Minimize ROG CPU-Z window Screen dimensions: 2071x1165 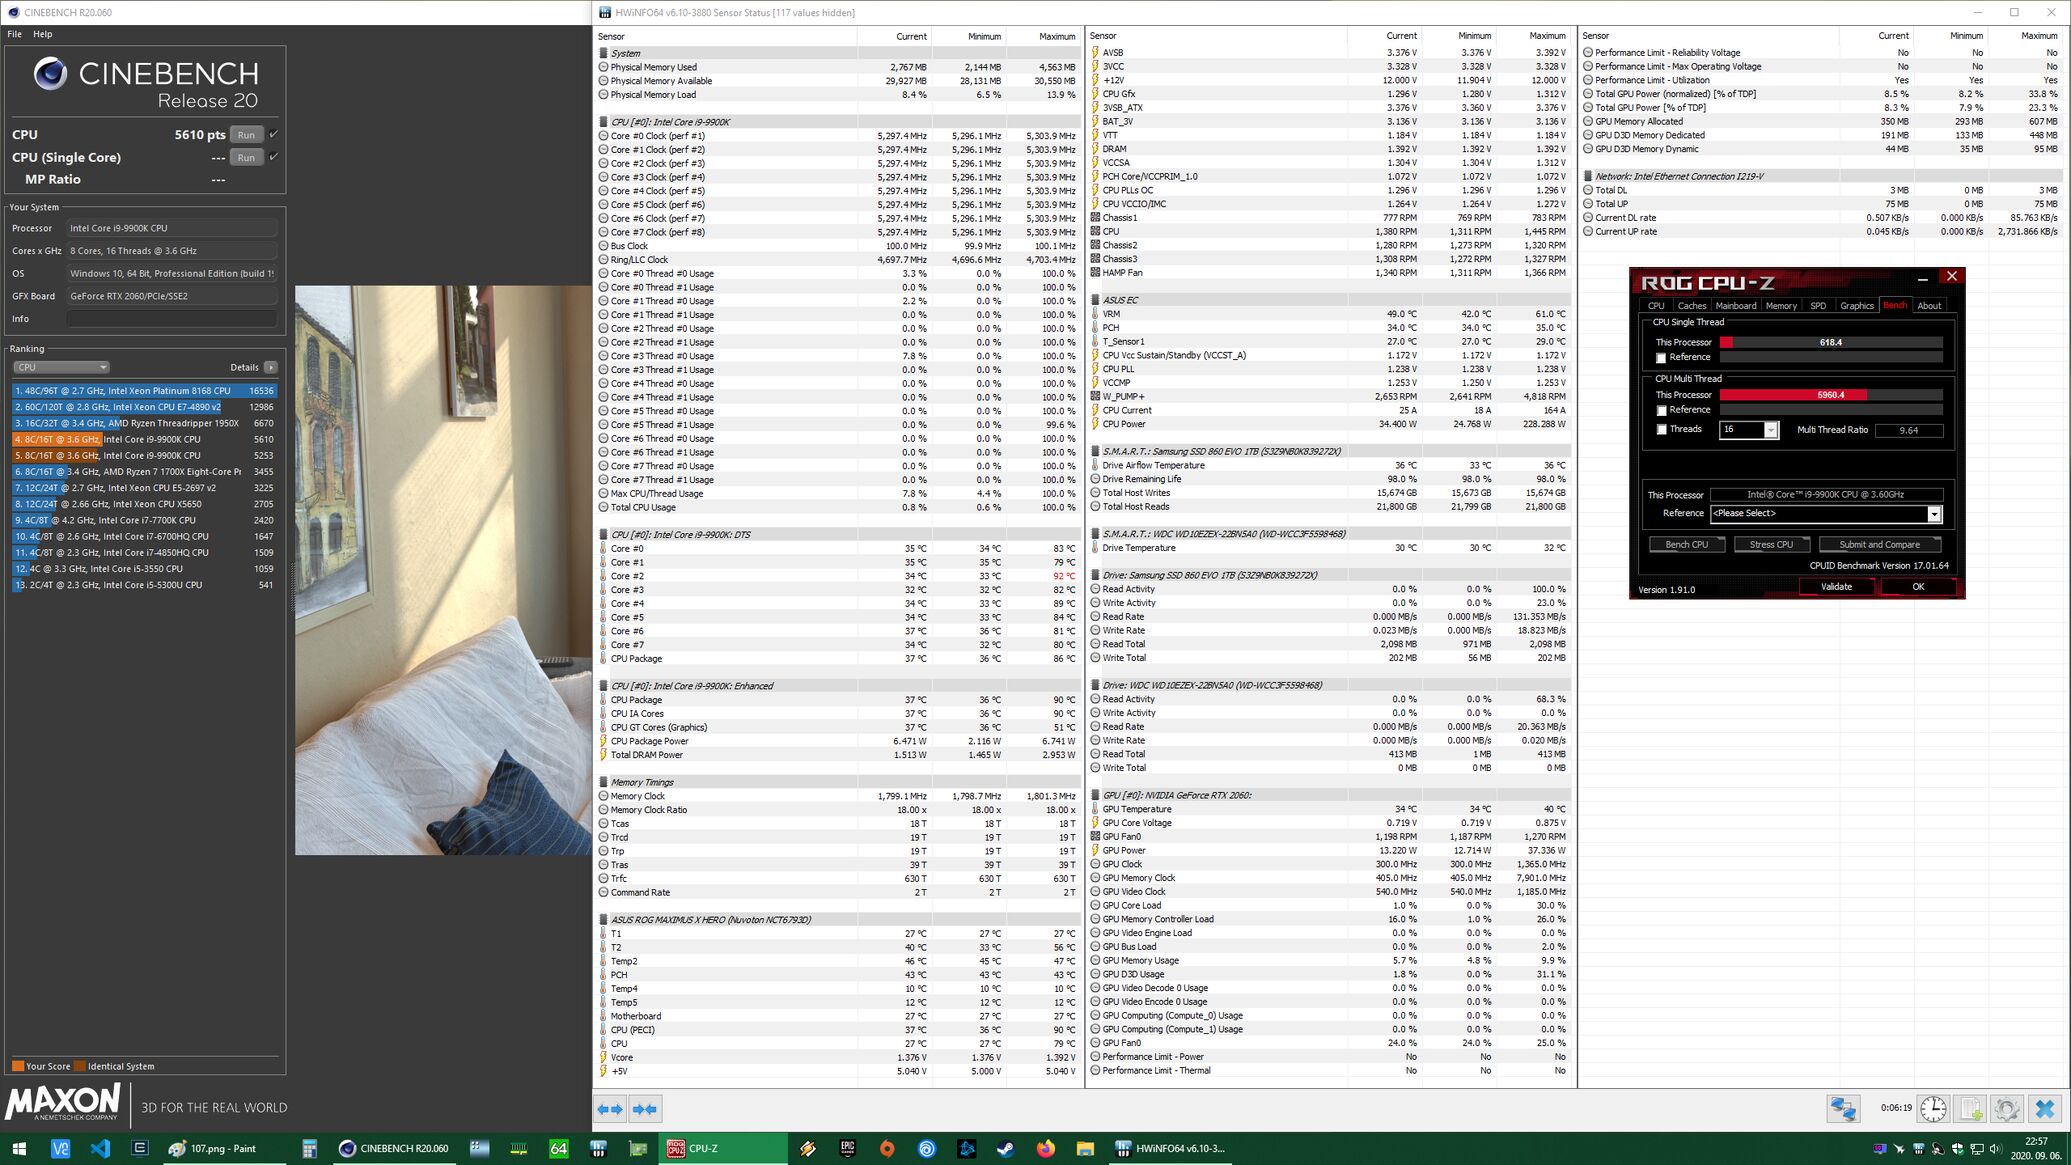point(1922,278)
